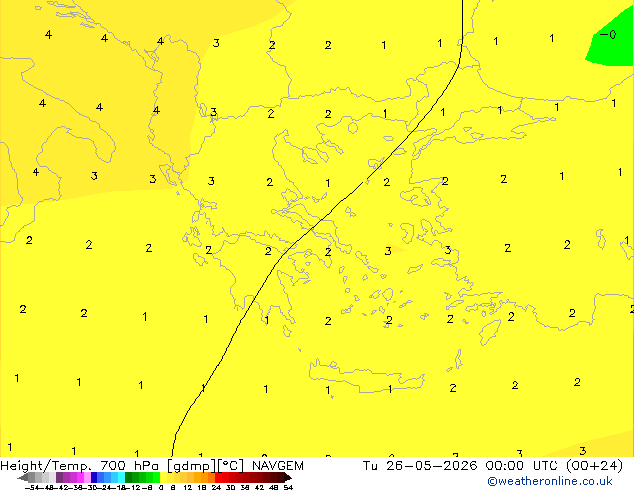Click the right dark arrow end of the legend
The height and width of the screenshot is (490, 634).
(288, 478)
